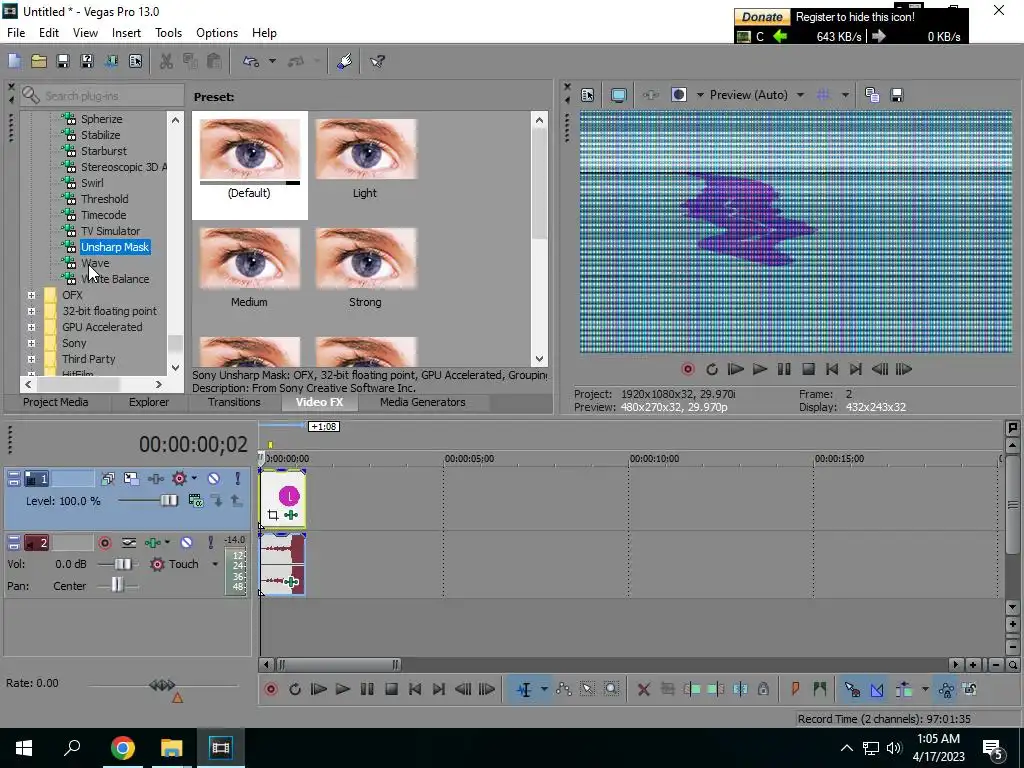Image resolution: width=1024 pixels, height=768 pixels.
Task: Expand the OFX folder in the plug-in tree
Action: pos(31,295)
